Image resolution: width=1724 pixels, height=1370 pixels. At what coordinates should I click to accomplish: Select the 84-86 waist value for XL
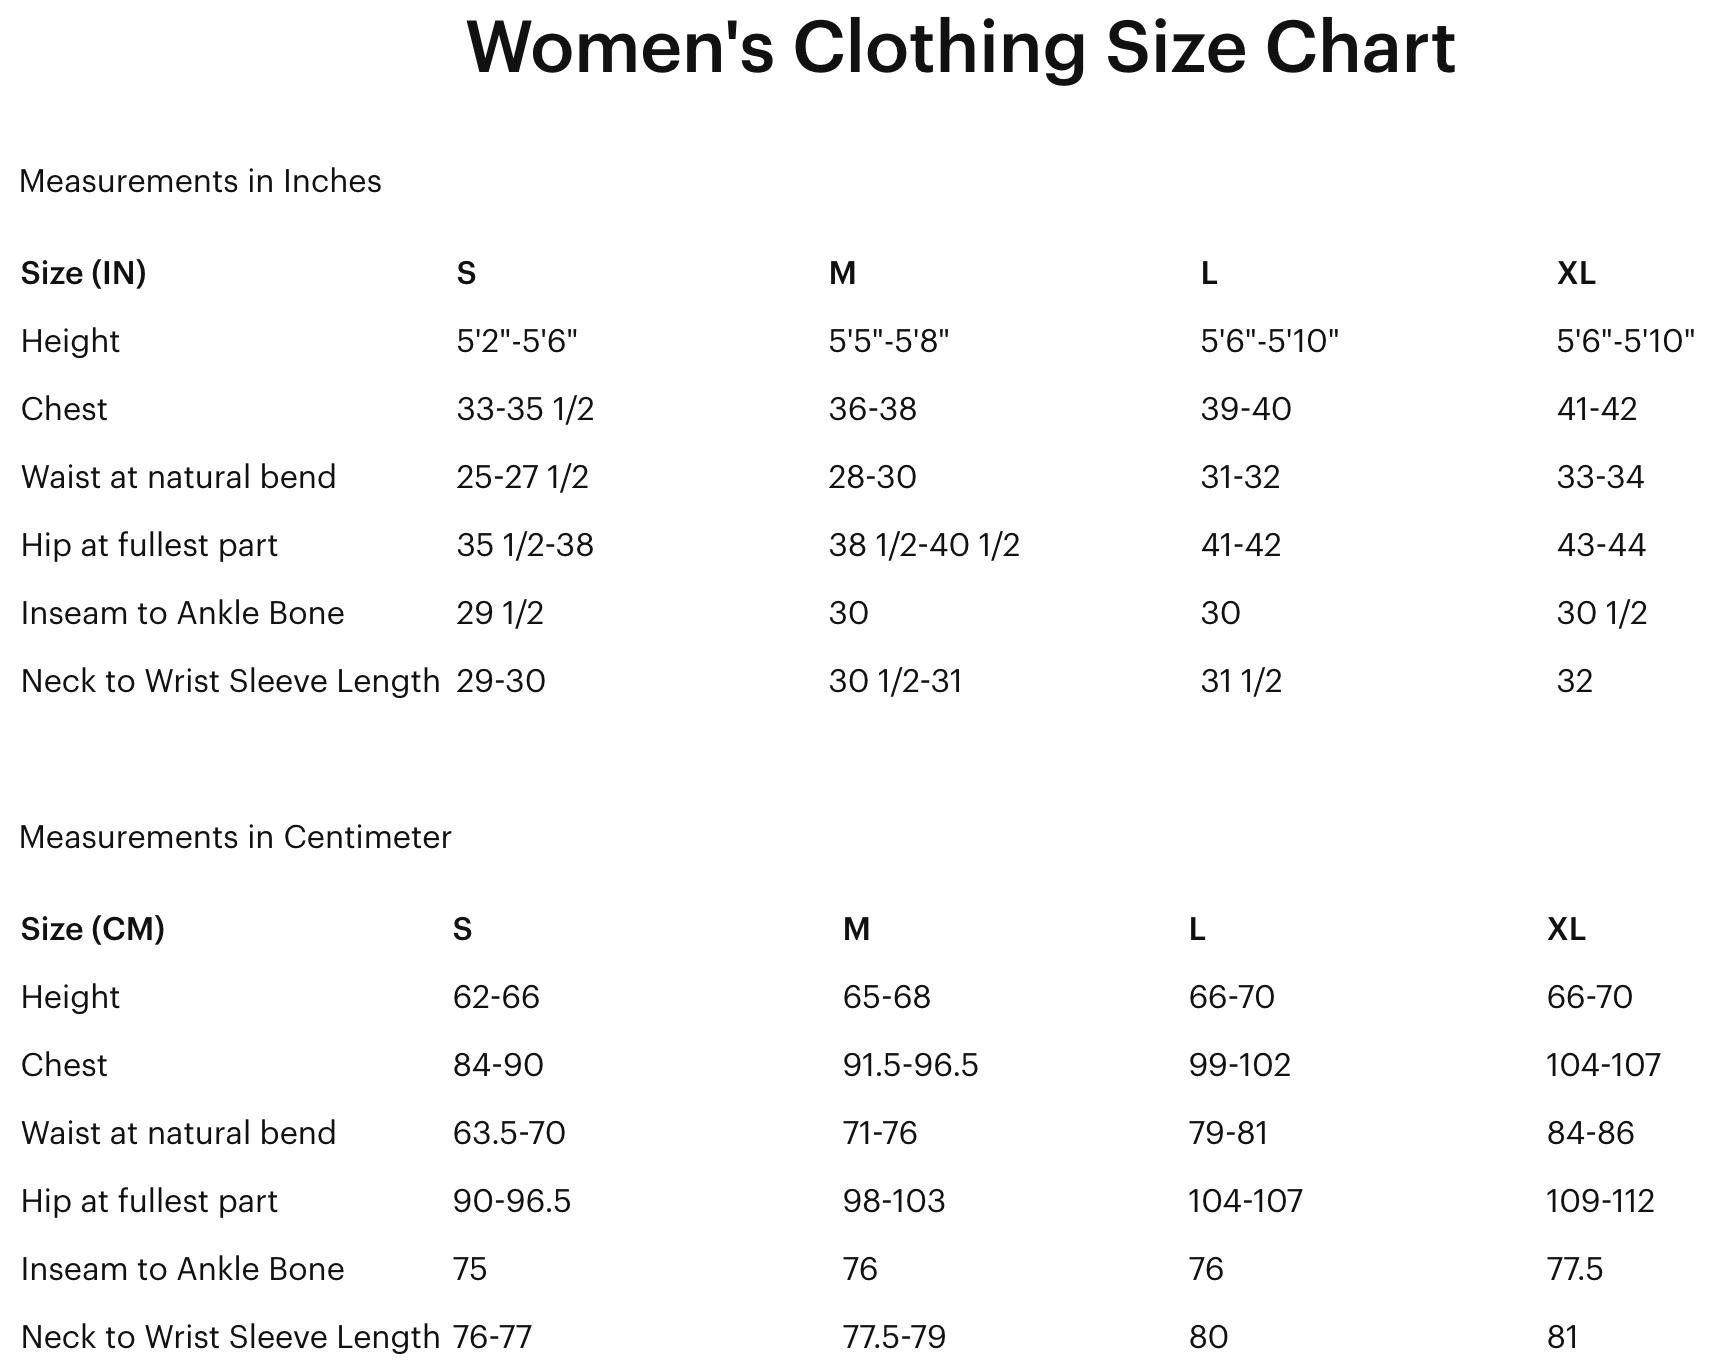pyautogui.click(x=1590, y=1133)
